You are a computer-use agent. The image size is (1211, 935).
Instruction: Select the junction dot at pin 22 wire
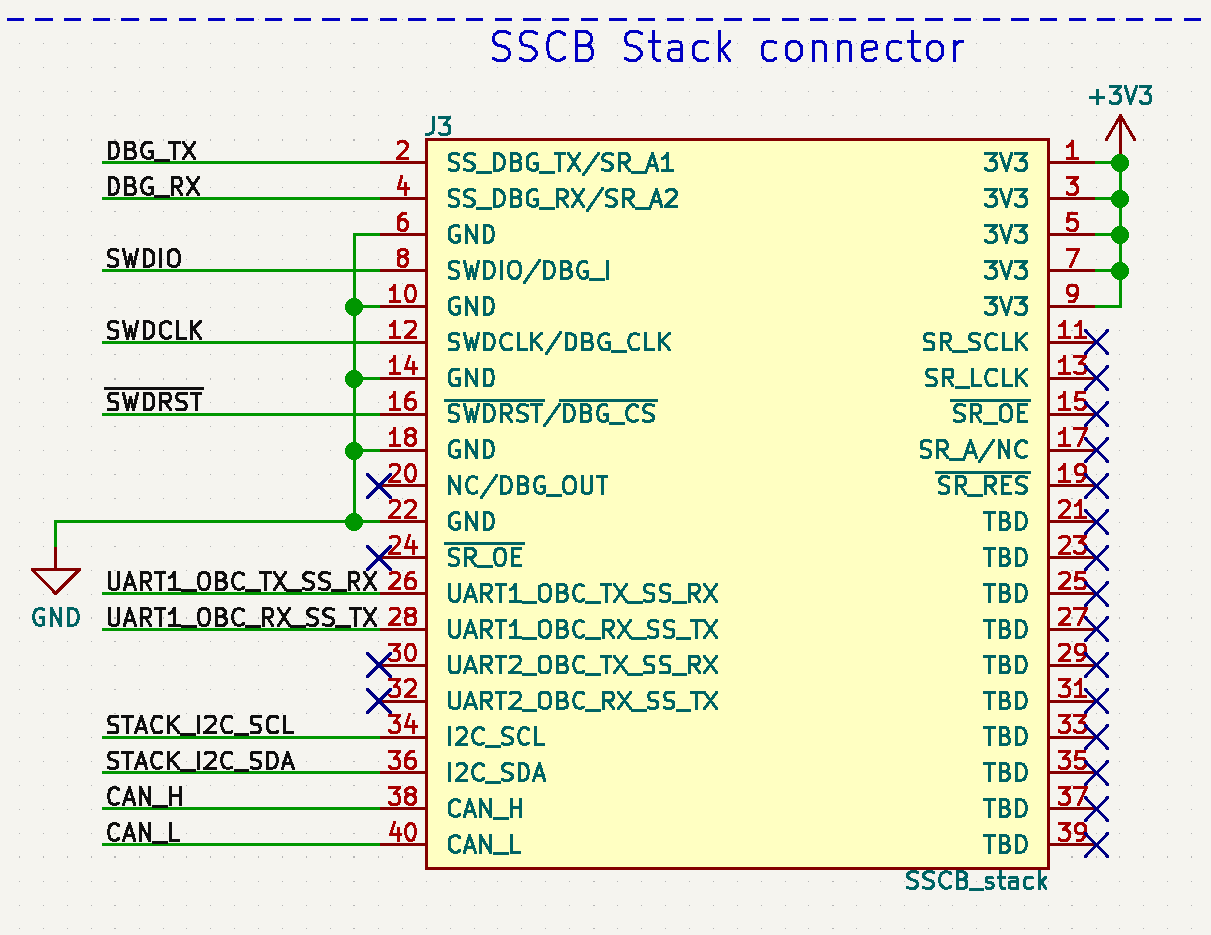pos(353,522)
